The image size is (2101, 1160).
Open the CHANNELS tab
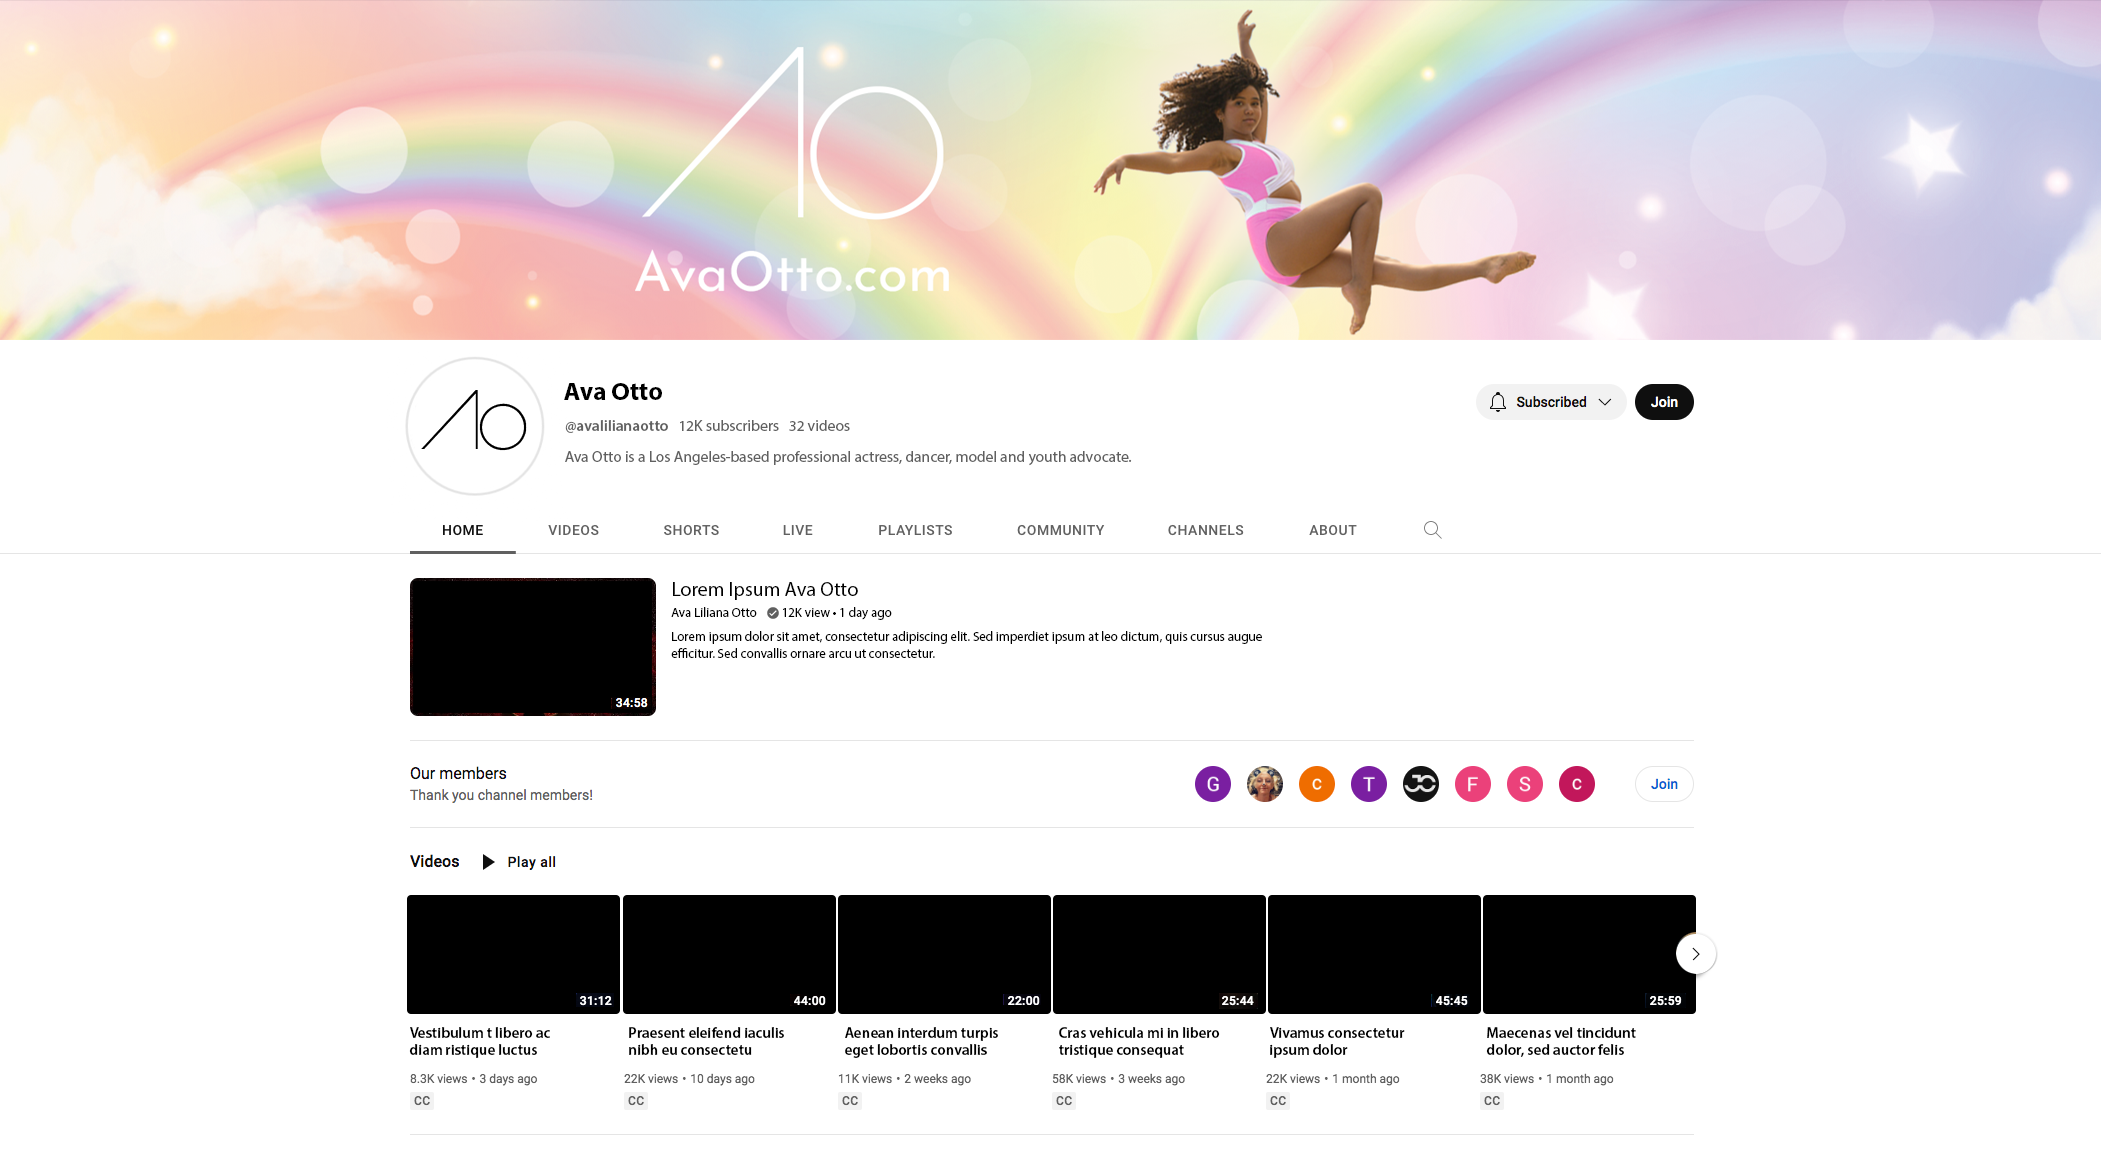(1205, 530)
